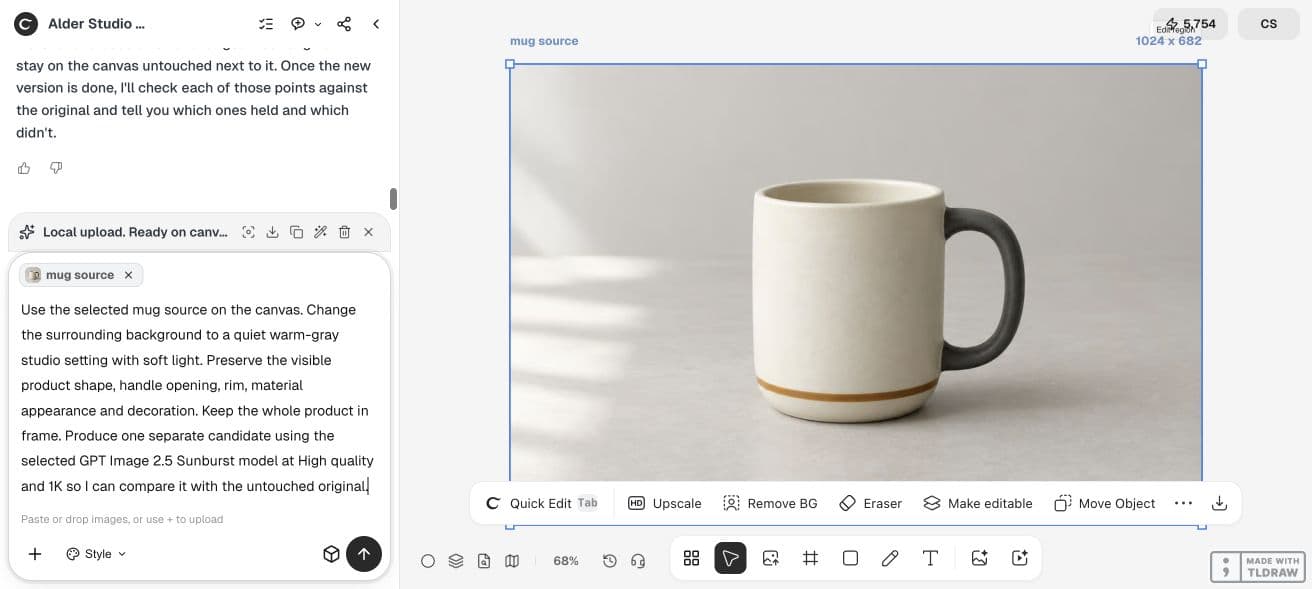Image resolution: width=1312 pixels, height=589 pixels.
Task: Click the magic wand edit icon
Action: [320, 232]
